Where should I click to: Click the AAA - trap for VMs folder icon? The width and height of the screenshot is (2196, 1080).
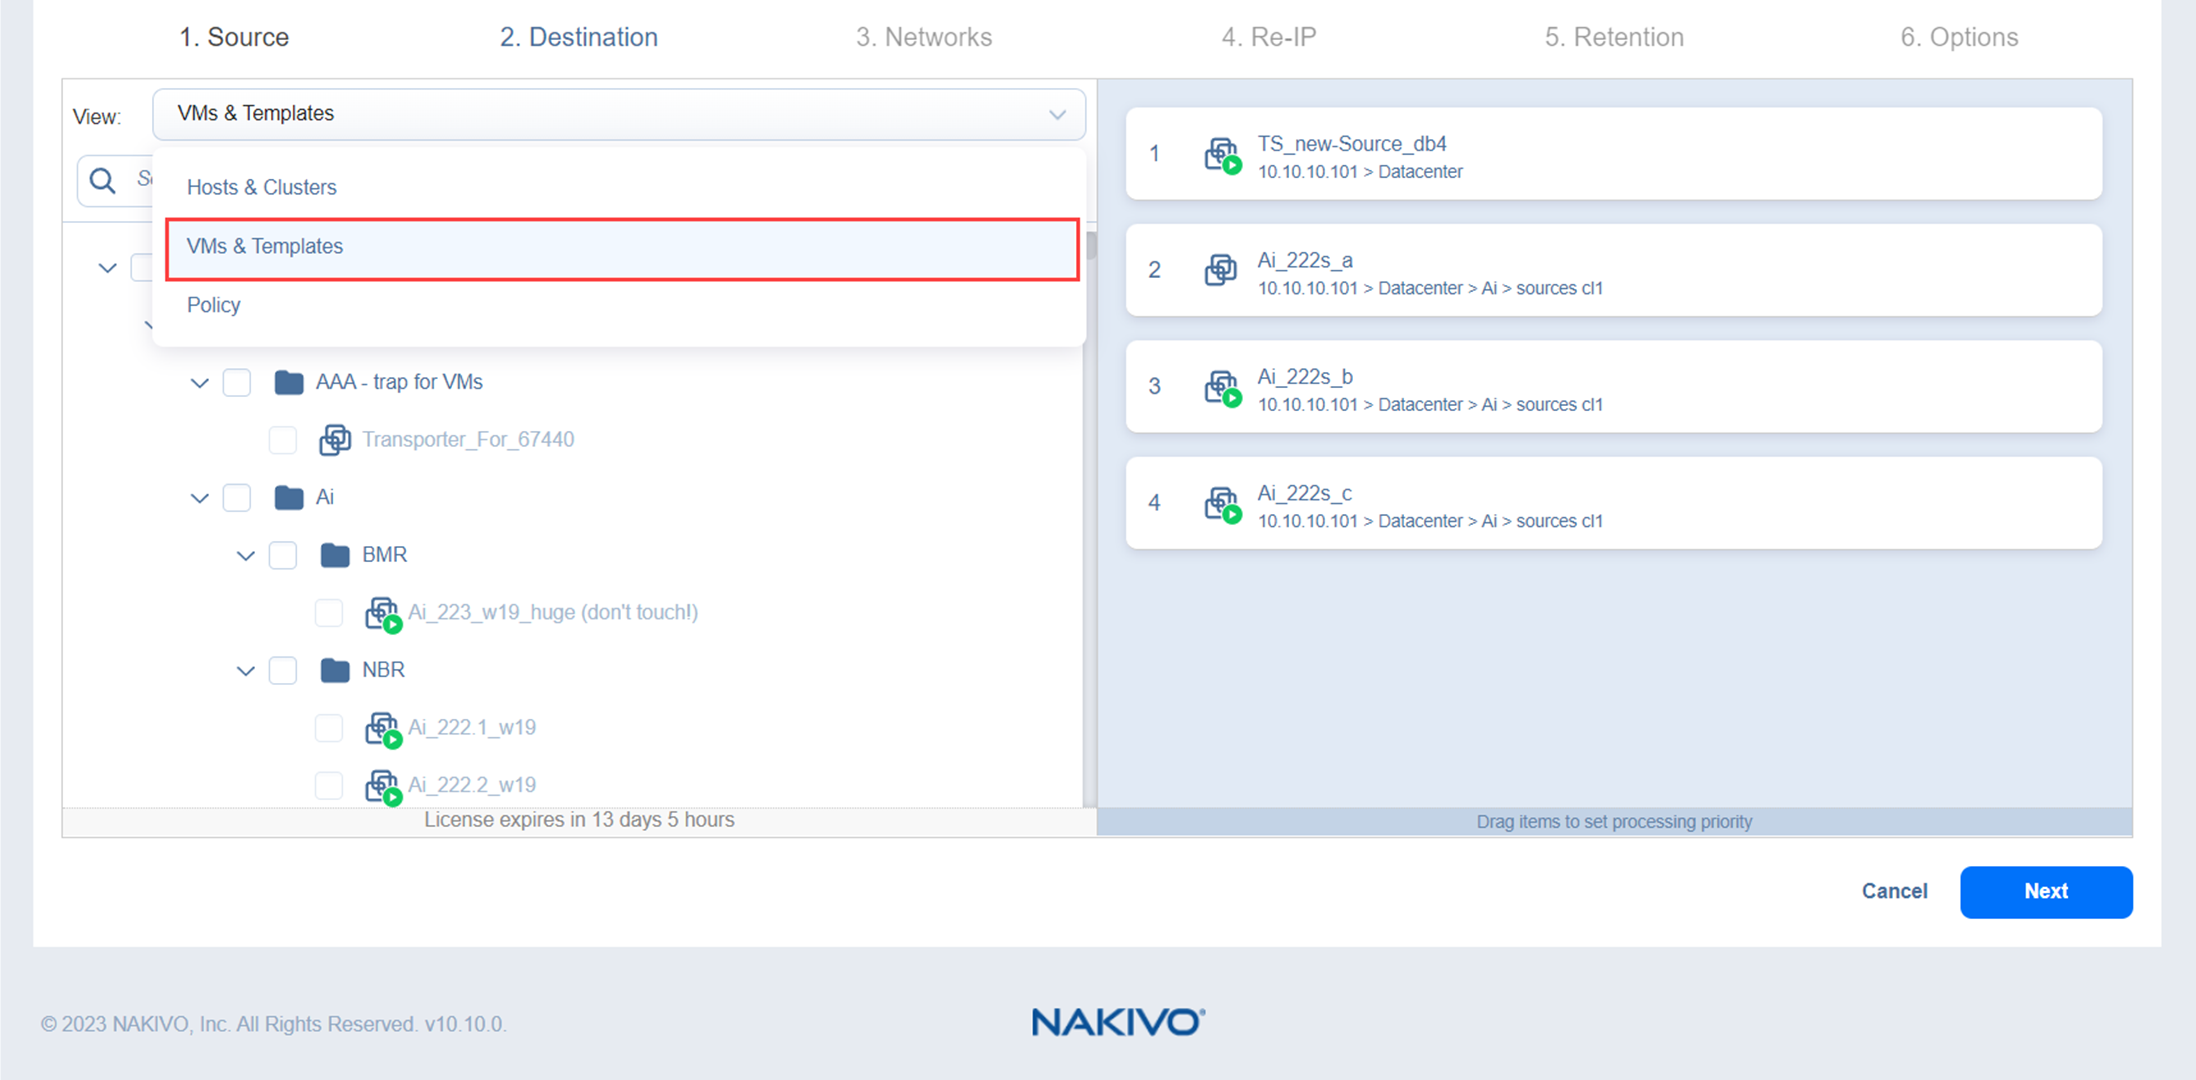click(288, 382)
